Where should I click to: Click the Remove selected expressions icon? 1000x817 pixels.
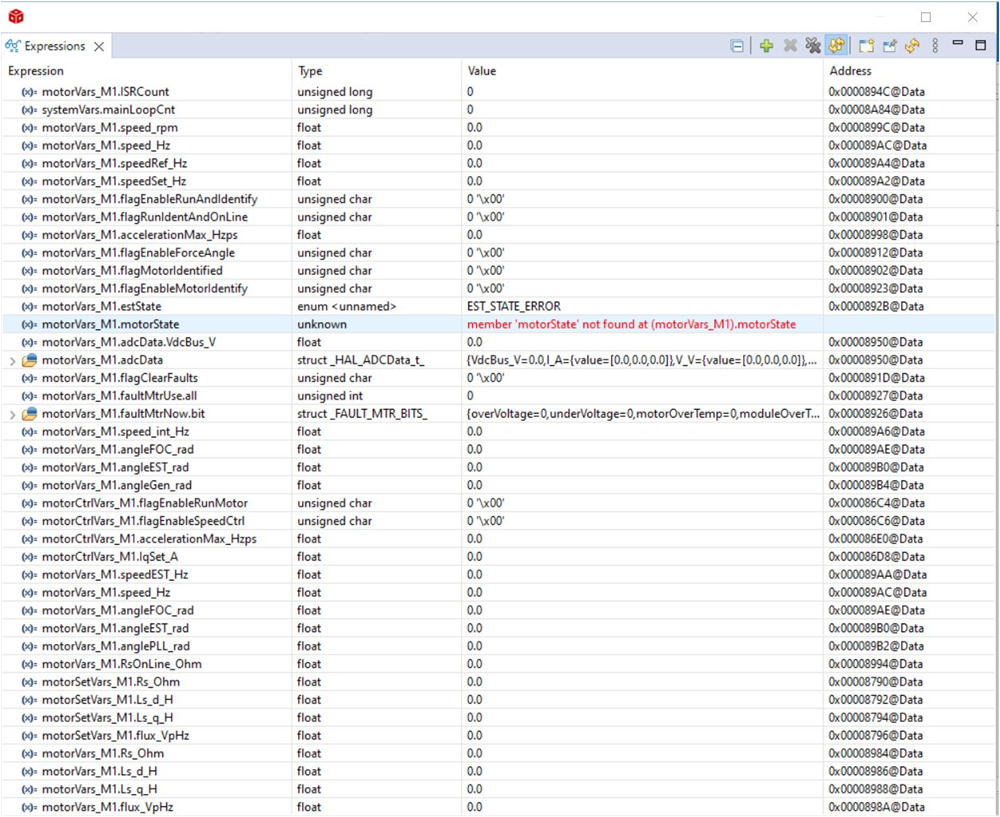[x=789, y=45]
